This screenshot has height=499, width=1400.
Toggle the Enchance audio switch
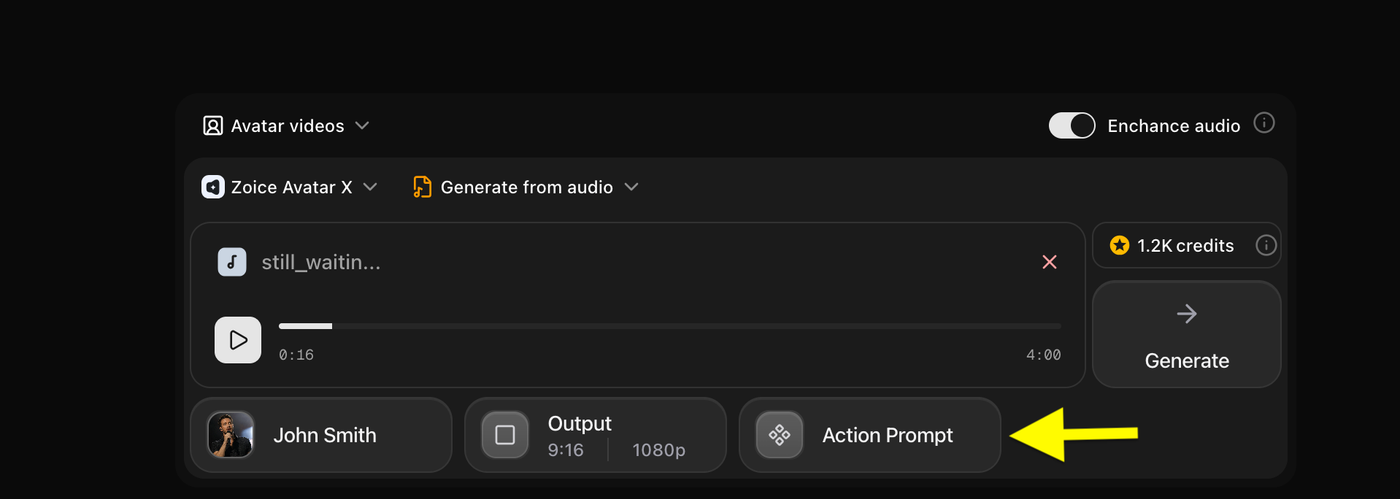coord(1072,125)
